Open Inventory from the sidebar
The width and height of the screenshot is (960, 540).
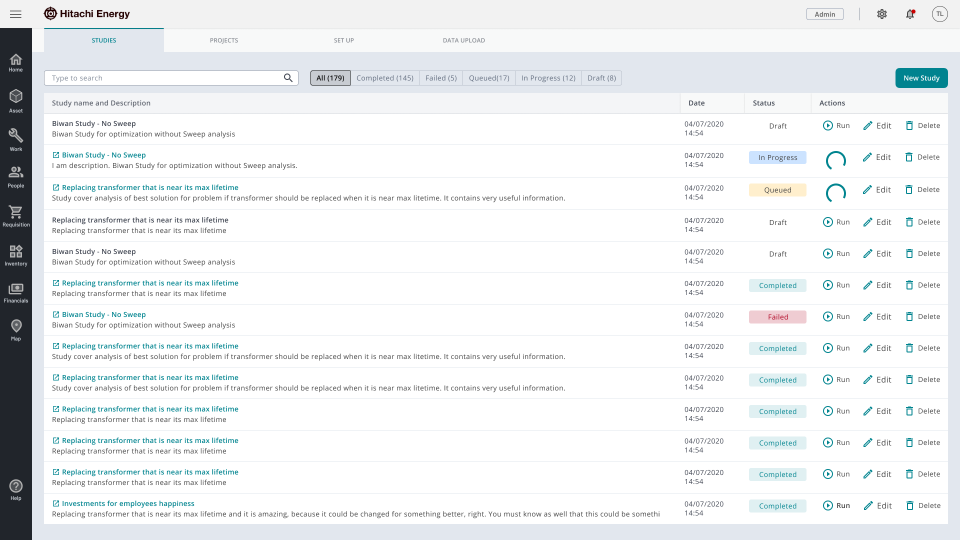pos(16,254)
